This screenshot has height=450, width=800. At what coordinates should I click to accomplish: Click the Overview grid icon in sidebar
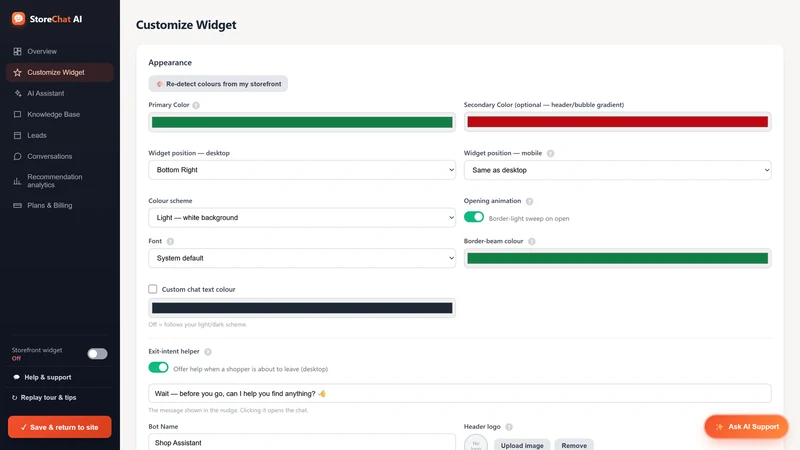[x=17, y=52]
